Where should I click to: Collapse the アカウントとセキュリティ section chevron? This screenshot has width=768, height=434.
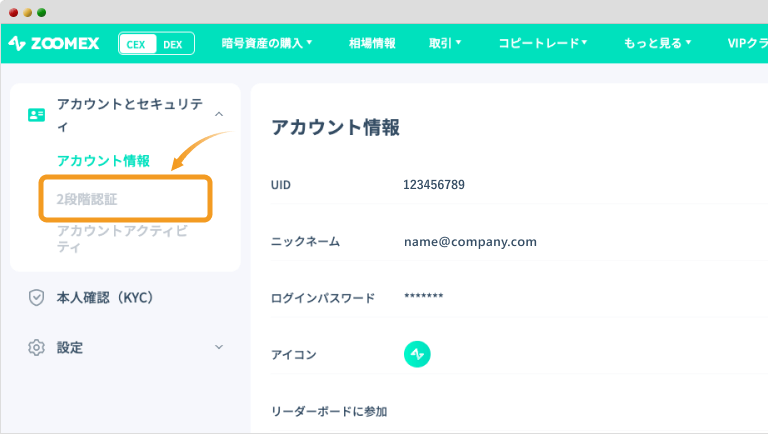219,114
